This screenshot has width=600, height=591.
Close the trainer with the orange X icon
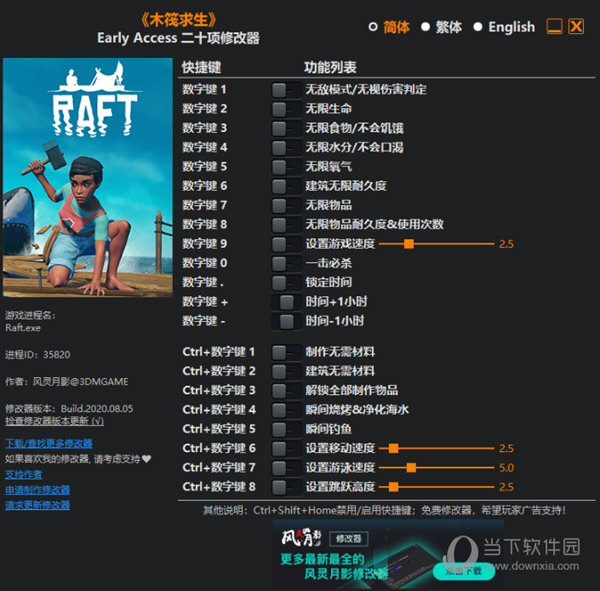tap(576, 27)
